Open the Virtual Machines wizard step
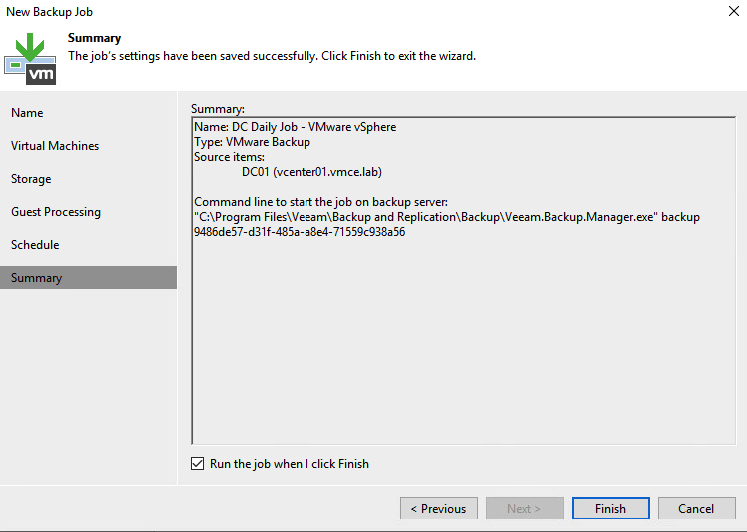747x532 pixels. click(55, 146)
